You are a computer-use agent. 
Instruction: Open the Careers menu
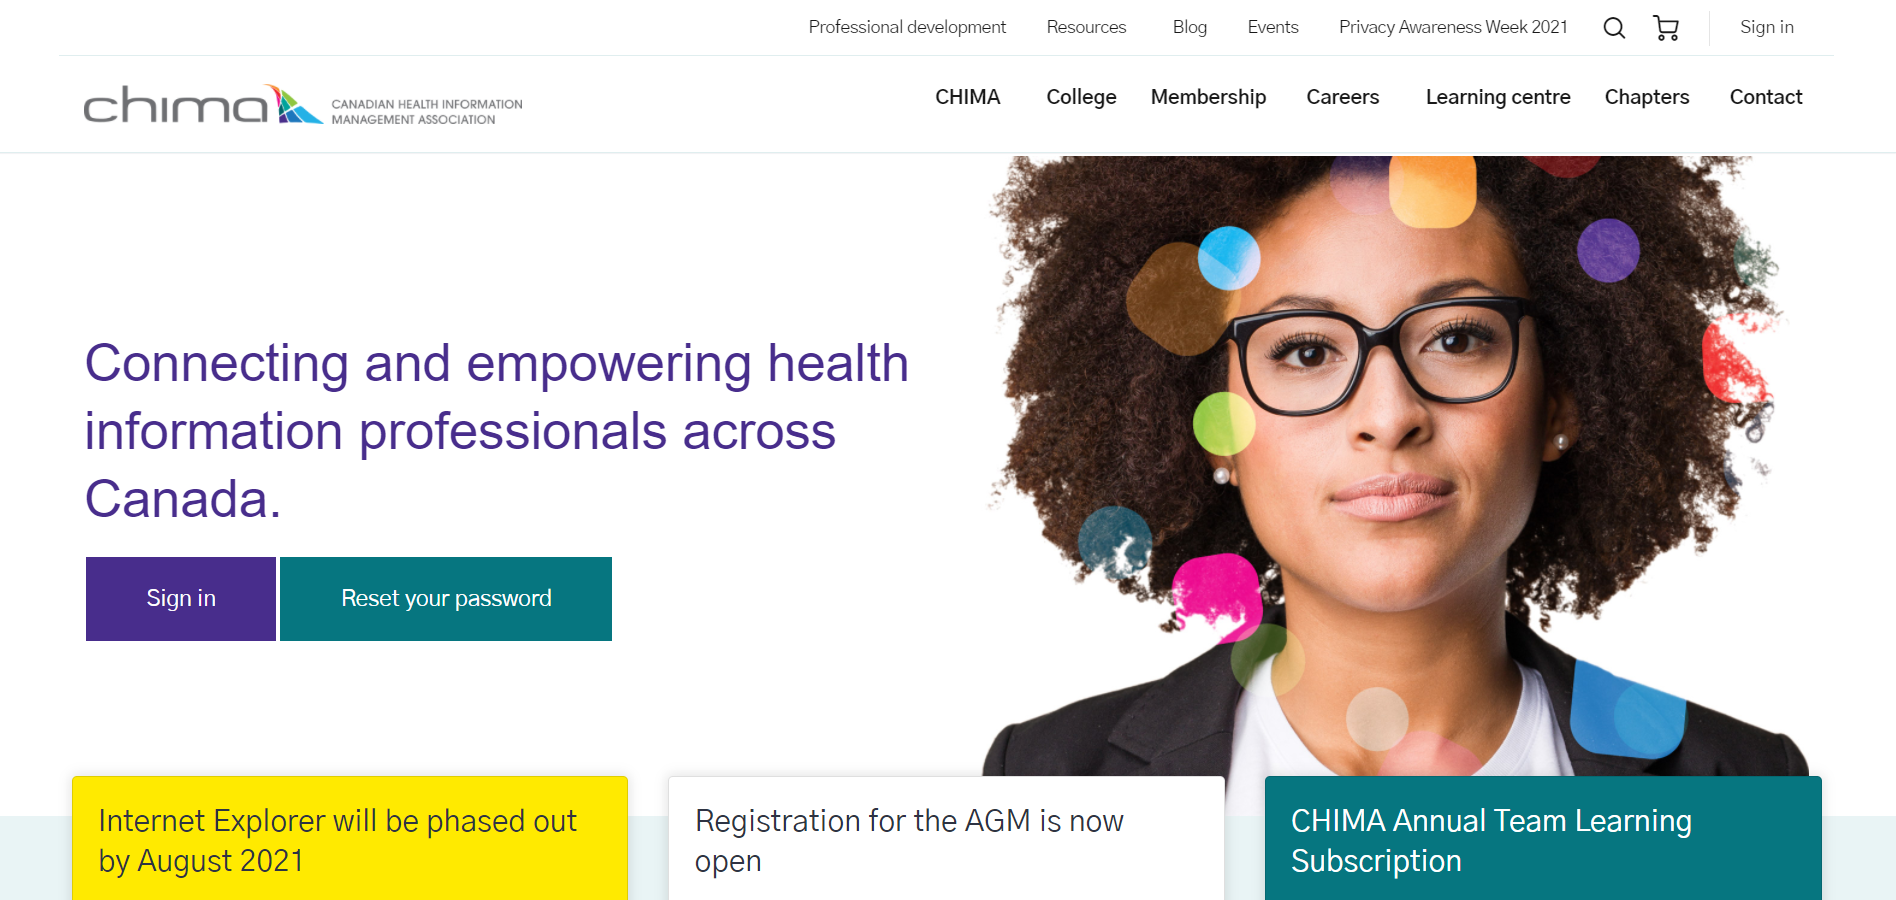pos(1342,97)
